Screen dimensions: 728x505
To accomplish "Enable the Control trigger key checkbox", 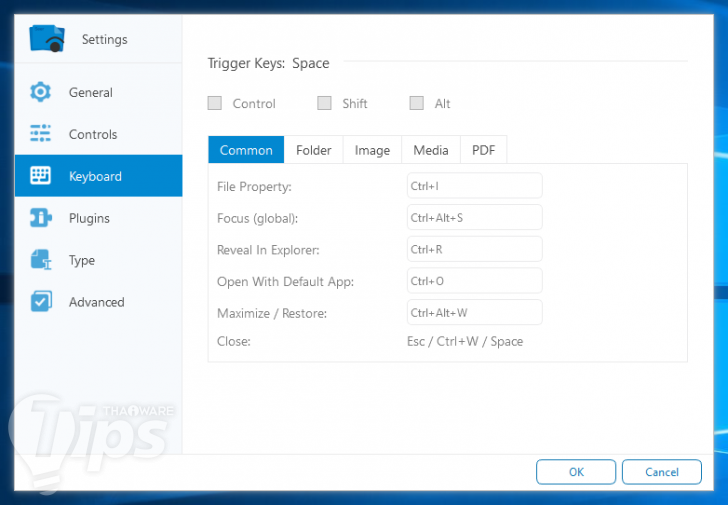I will click(215, 103).
